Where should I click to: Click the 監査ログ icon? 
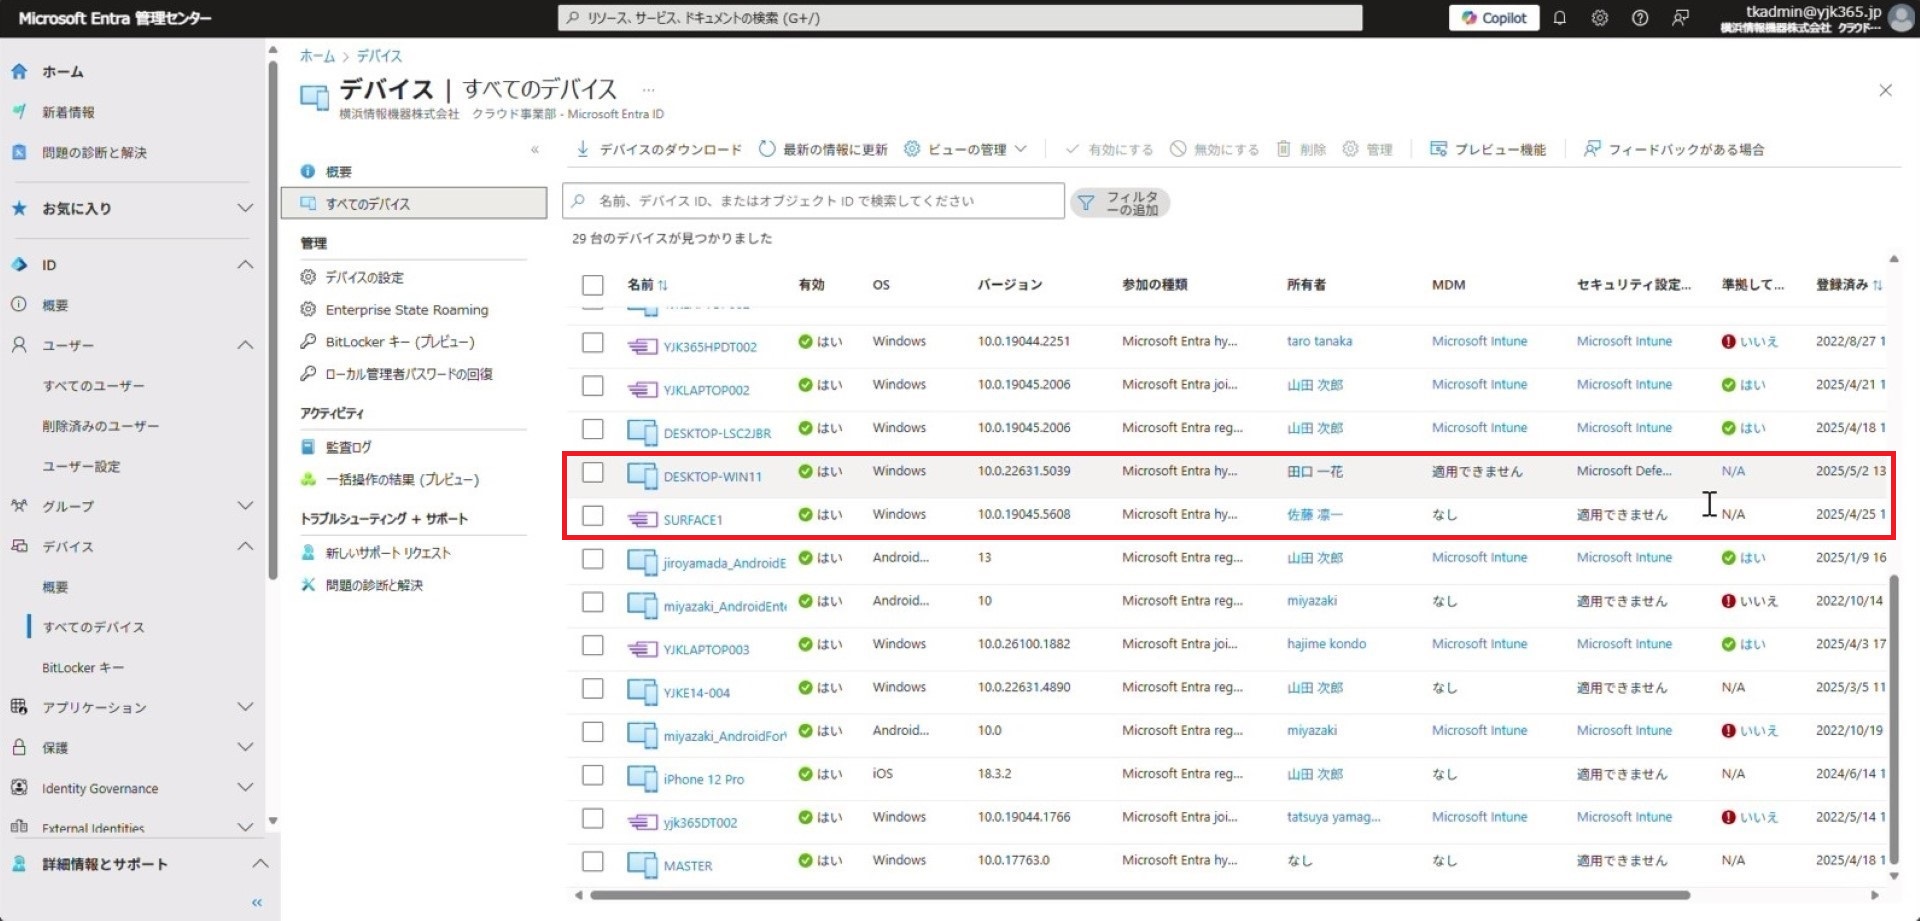[308, 447]
